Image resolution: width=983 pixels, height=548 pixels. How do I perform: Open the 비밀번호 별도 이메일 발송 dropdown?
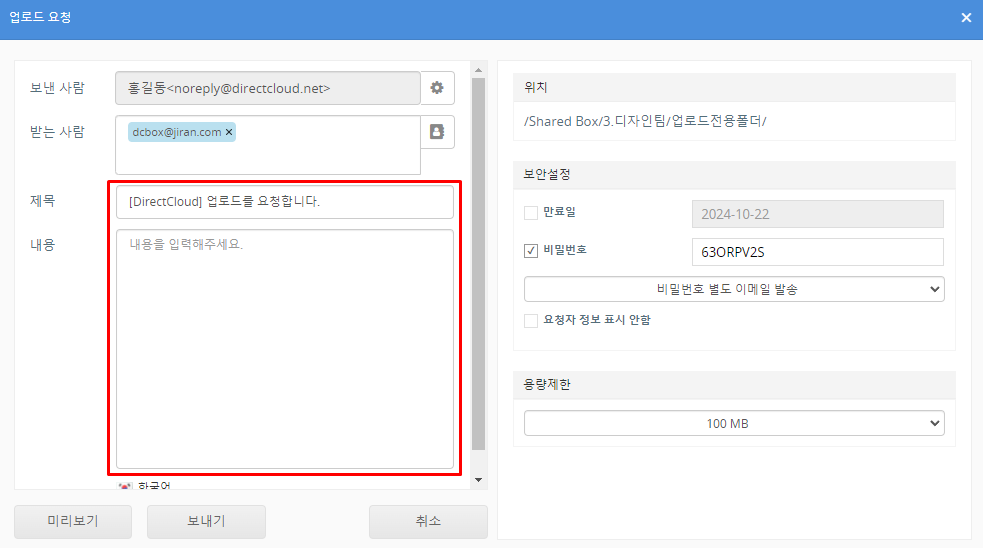coord(734,289)
